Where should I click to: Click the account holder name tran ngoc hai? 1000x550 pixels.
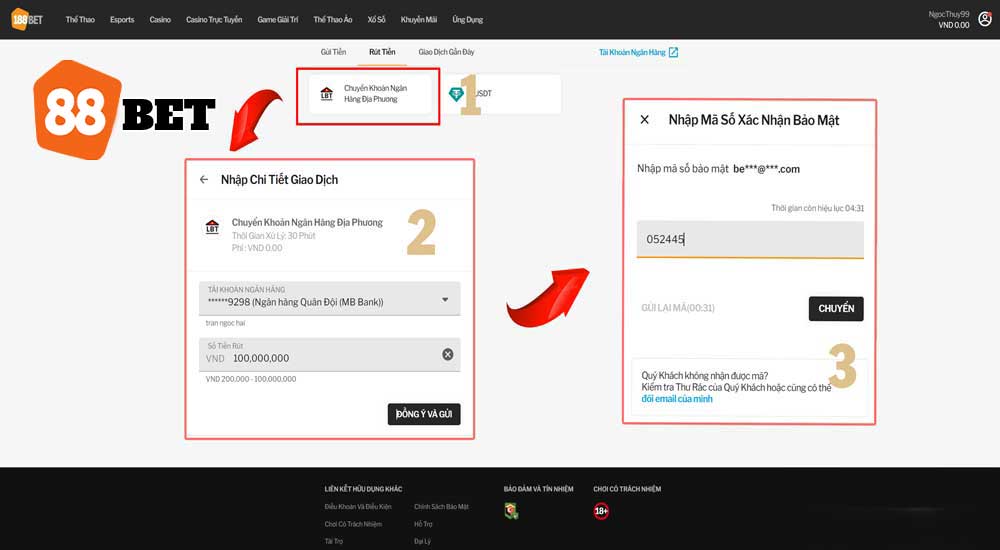[225, 323]
